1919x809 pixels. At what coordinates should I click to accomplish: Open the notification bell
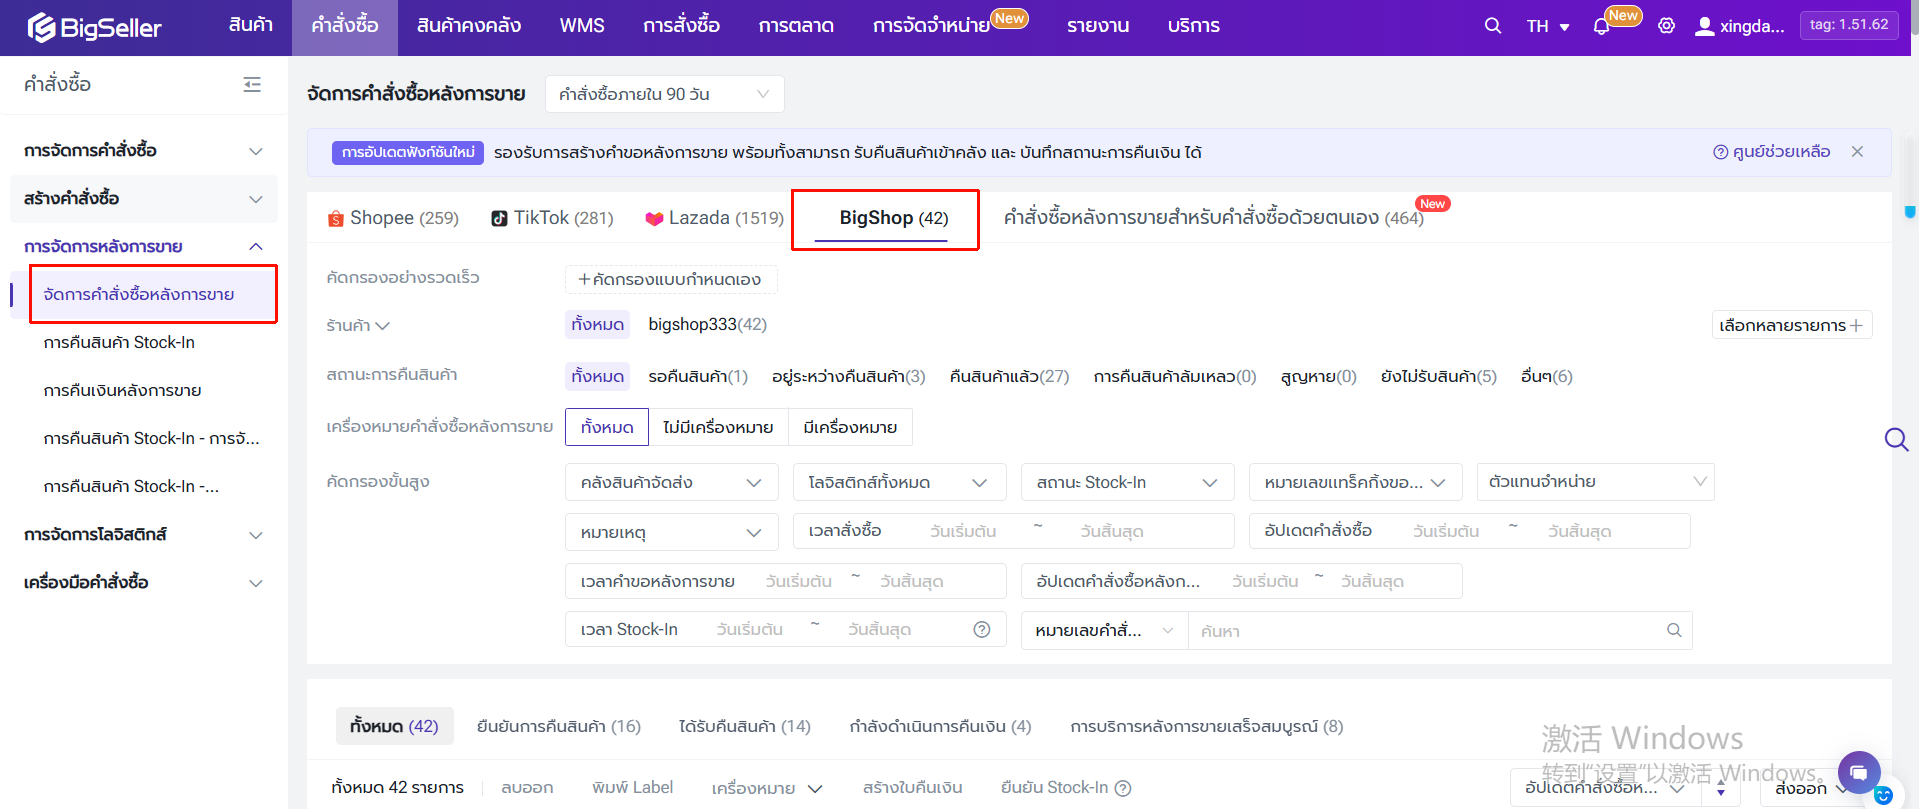pyautogui.click(x=1601, y=27)
